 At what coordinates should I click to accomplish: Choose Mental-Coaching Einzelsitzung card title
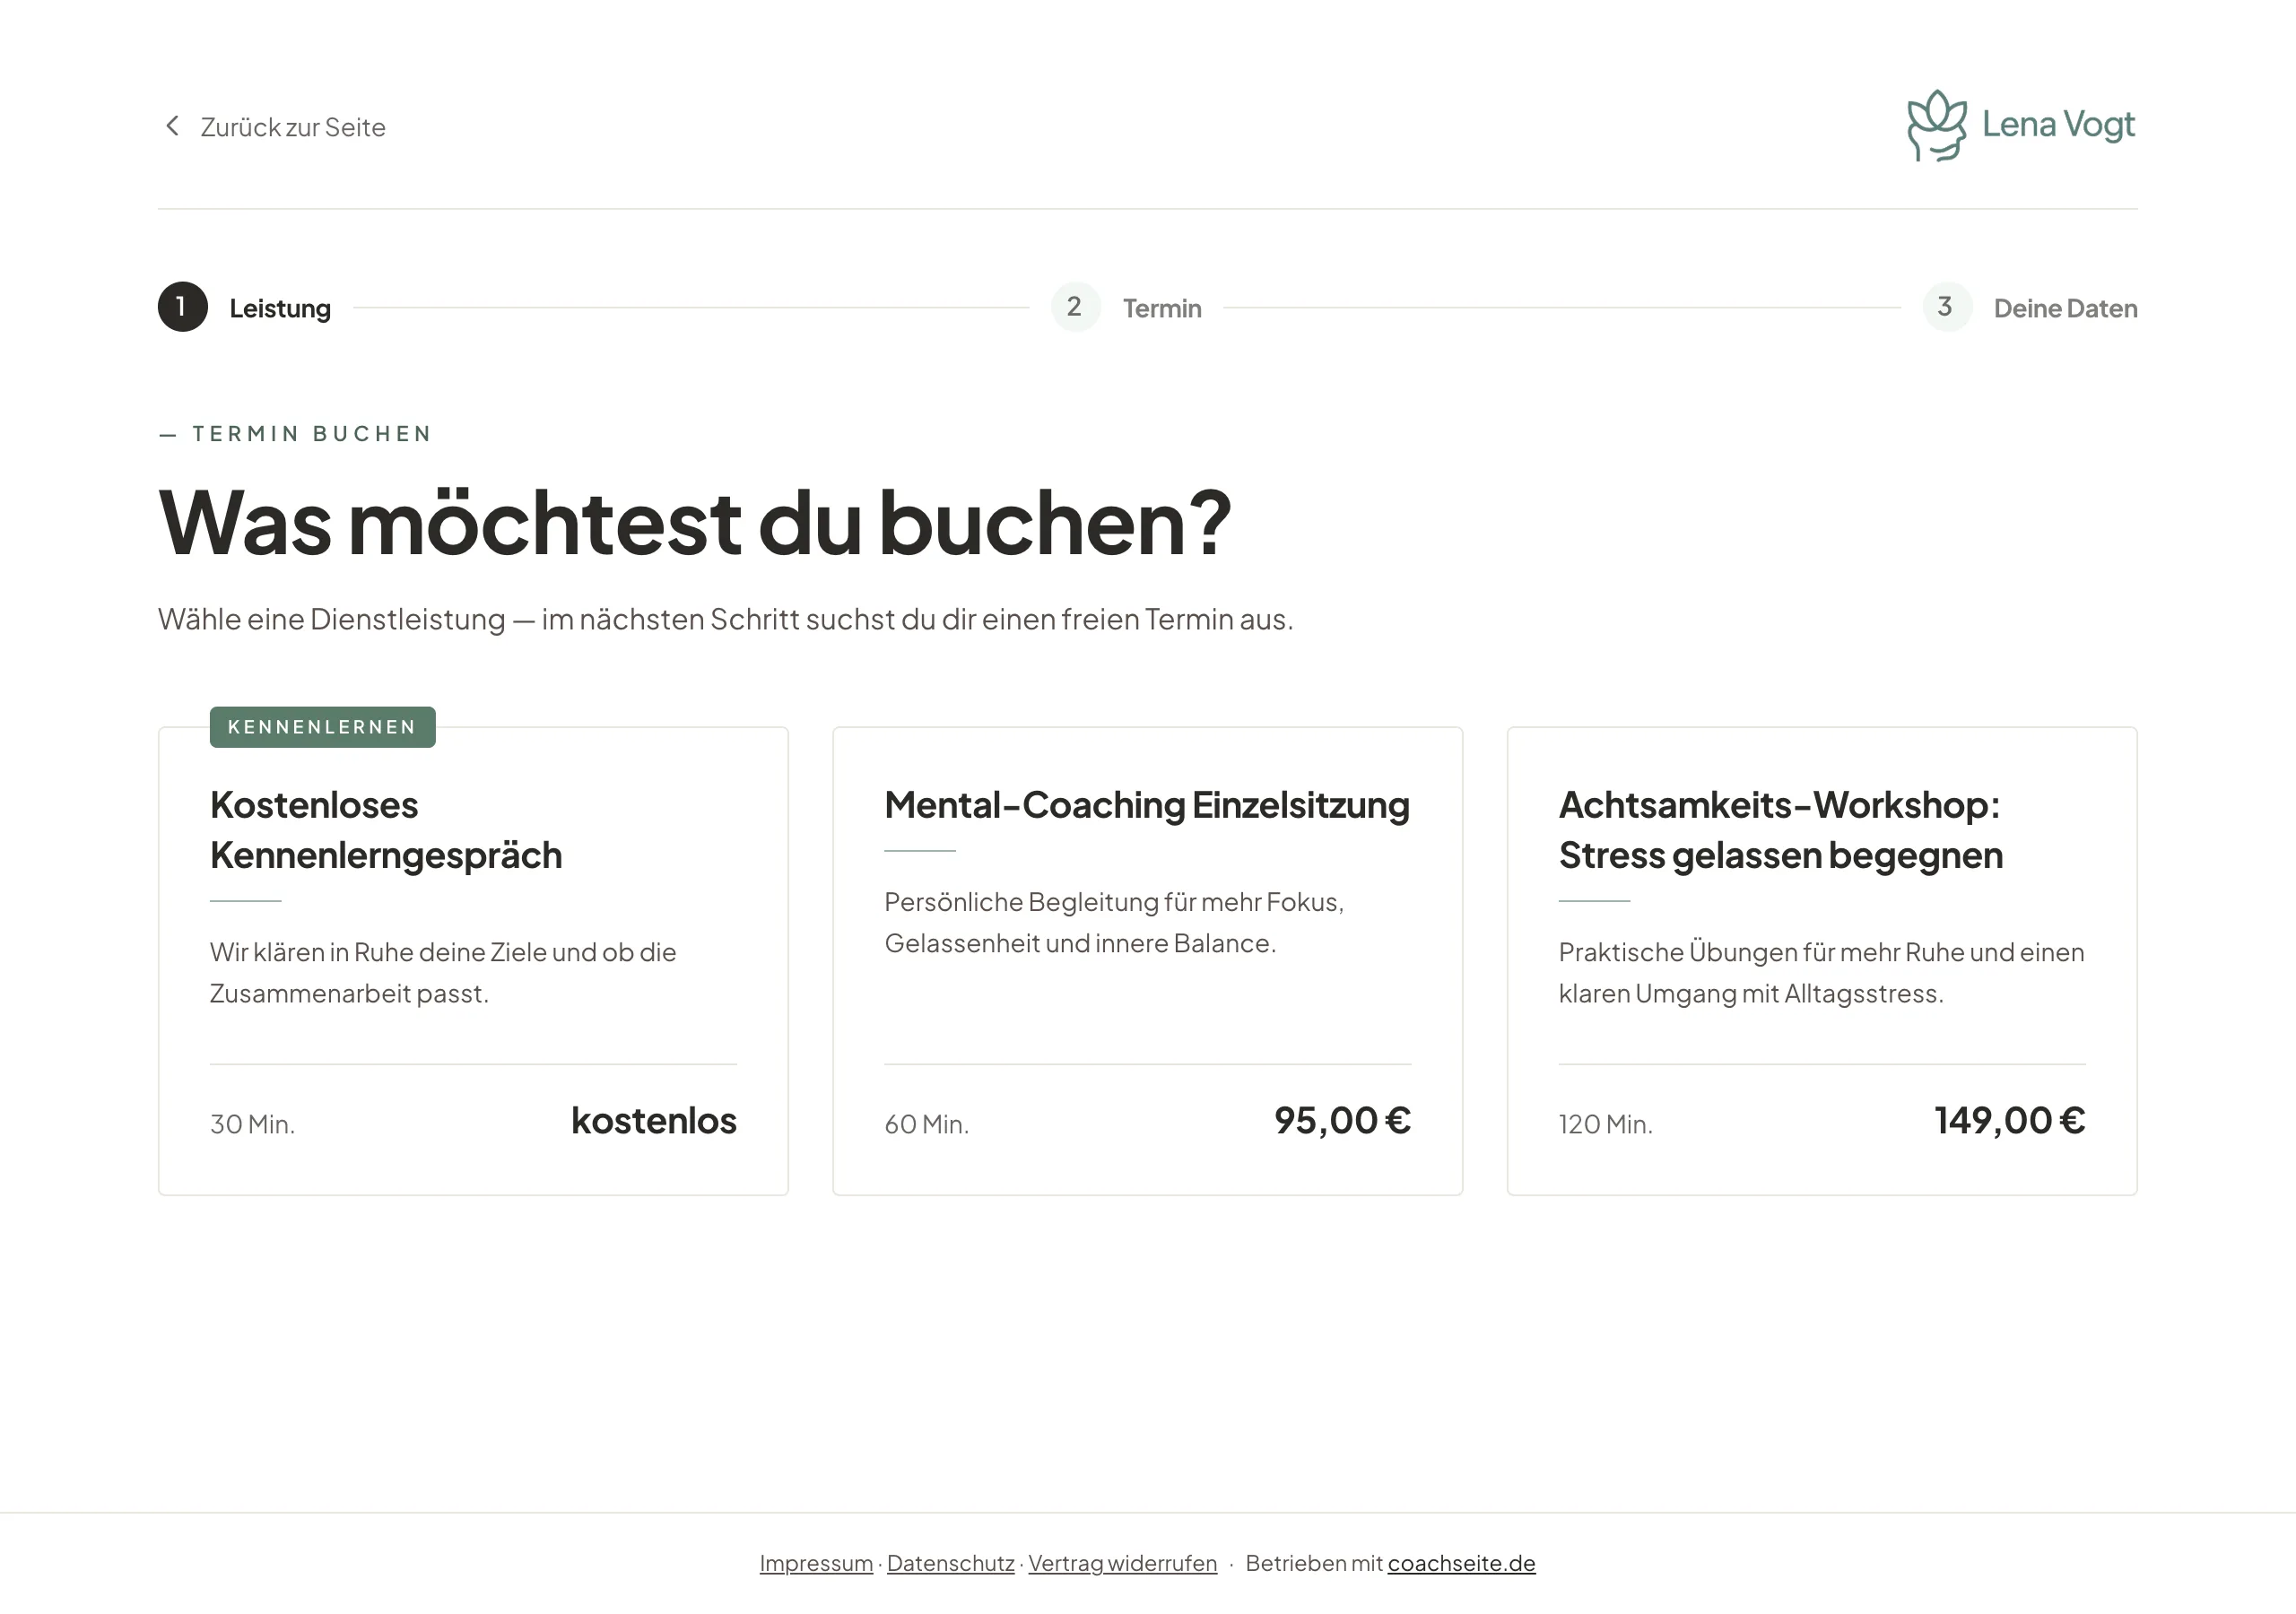click(1147, 805)
